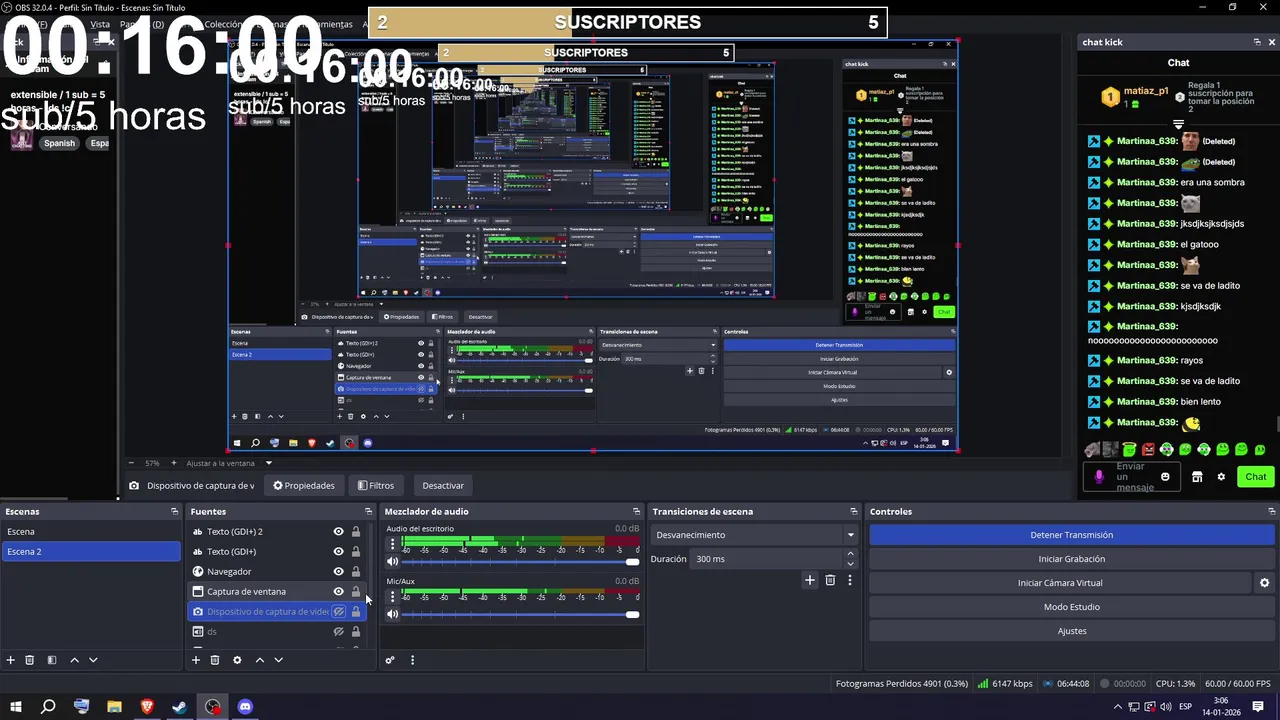Hide the Navegador source
The width and height of the screenshot is (1280, 720).
point(338,572)
